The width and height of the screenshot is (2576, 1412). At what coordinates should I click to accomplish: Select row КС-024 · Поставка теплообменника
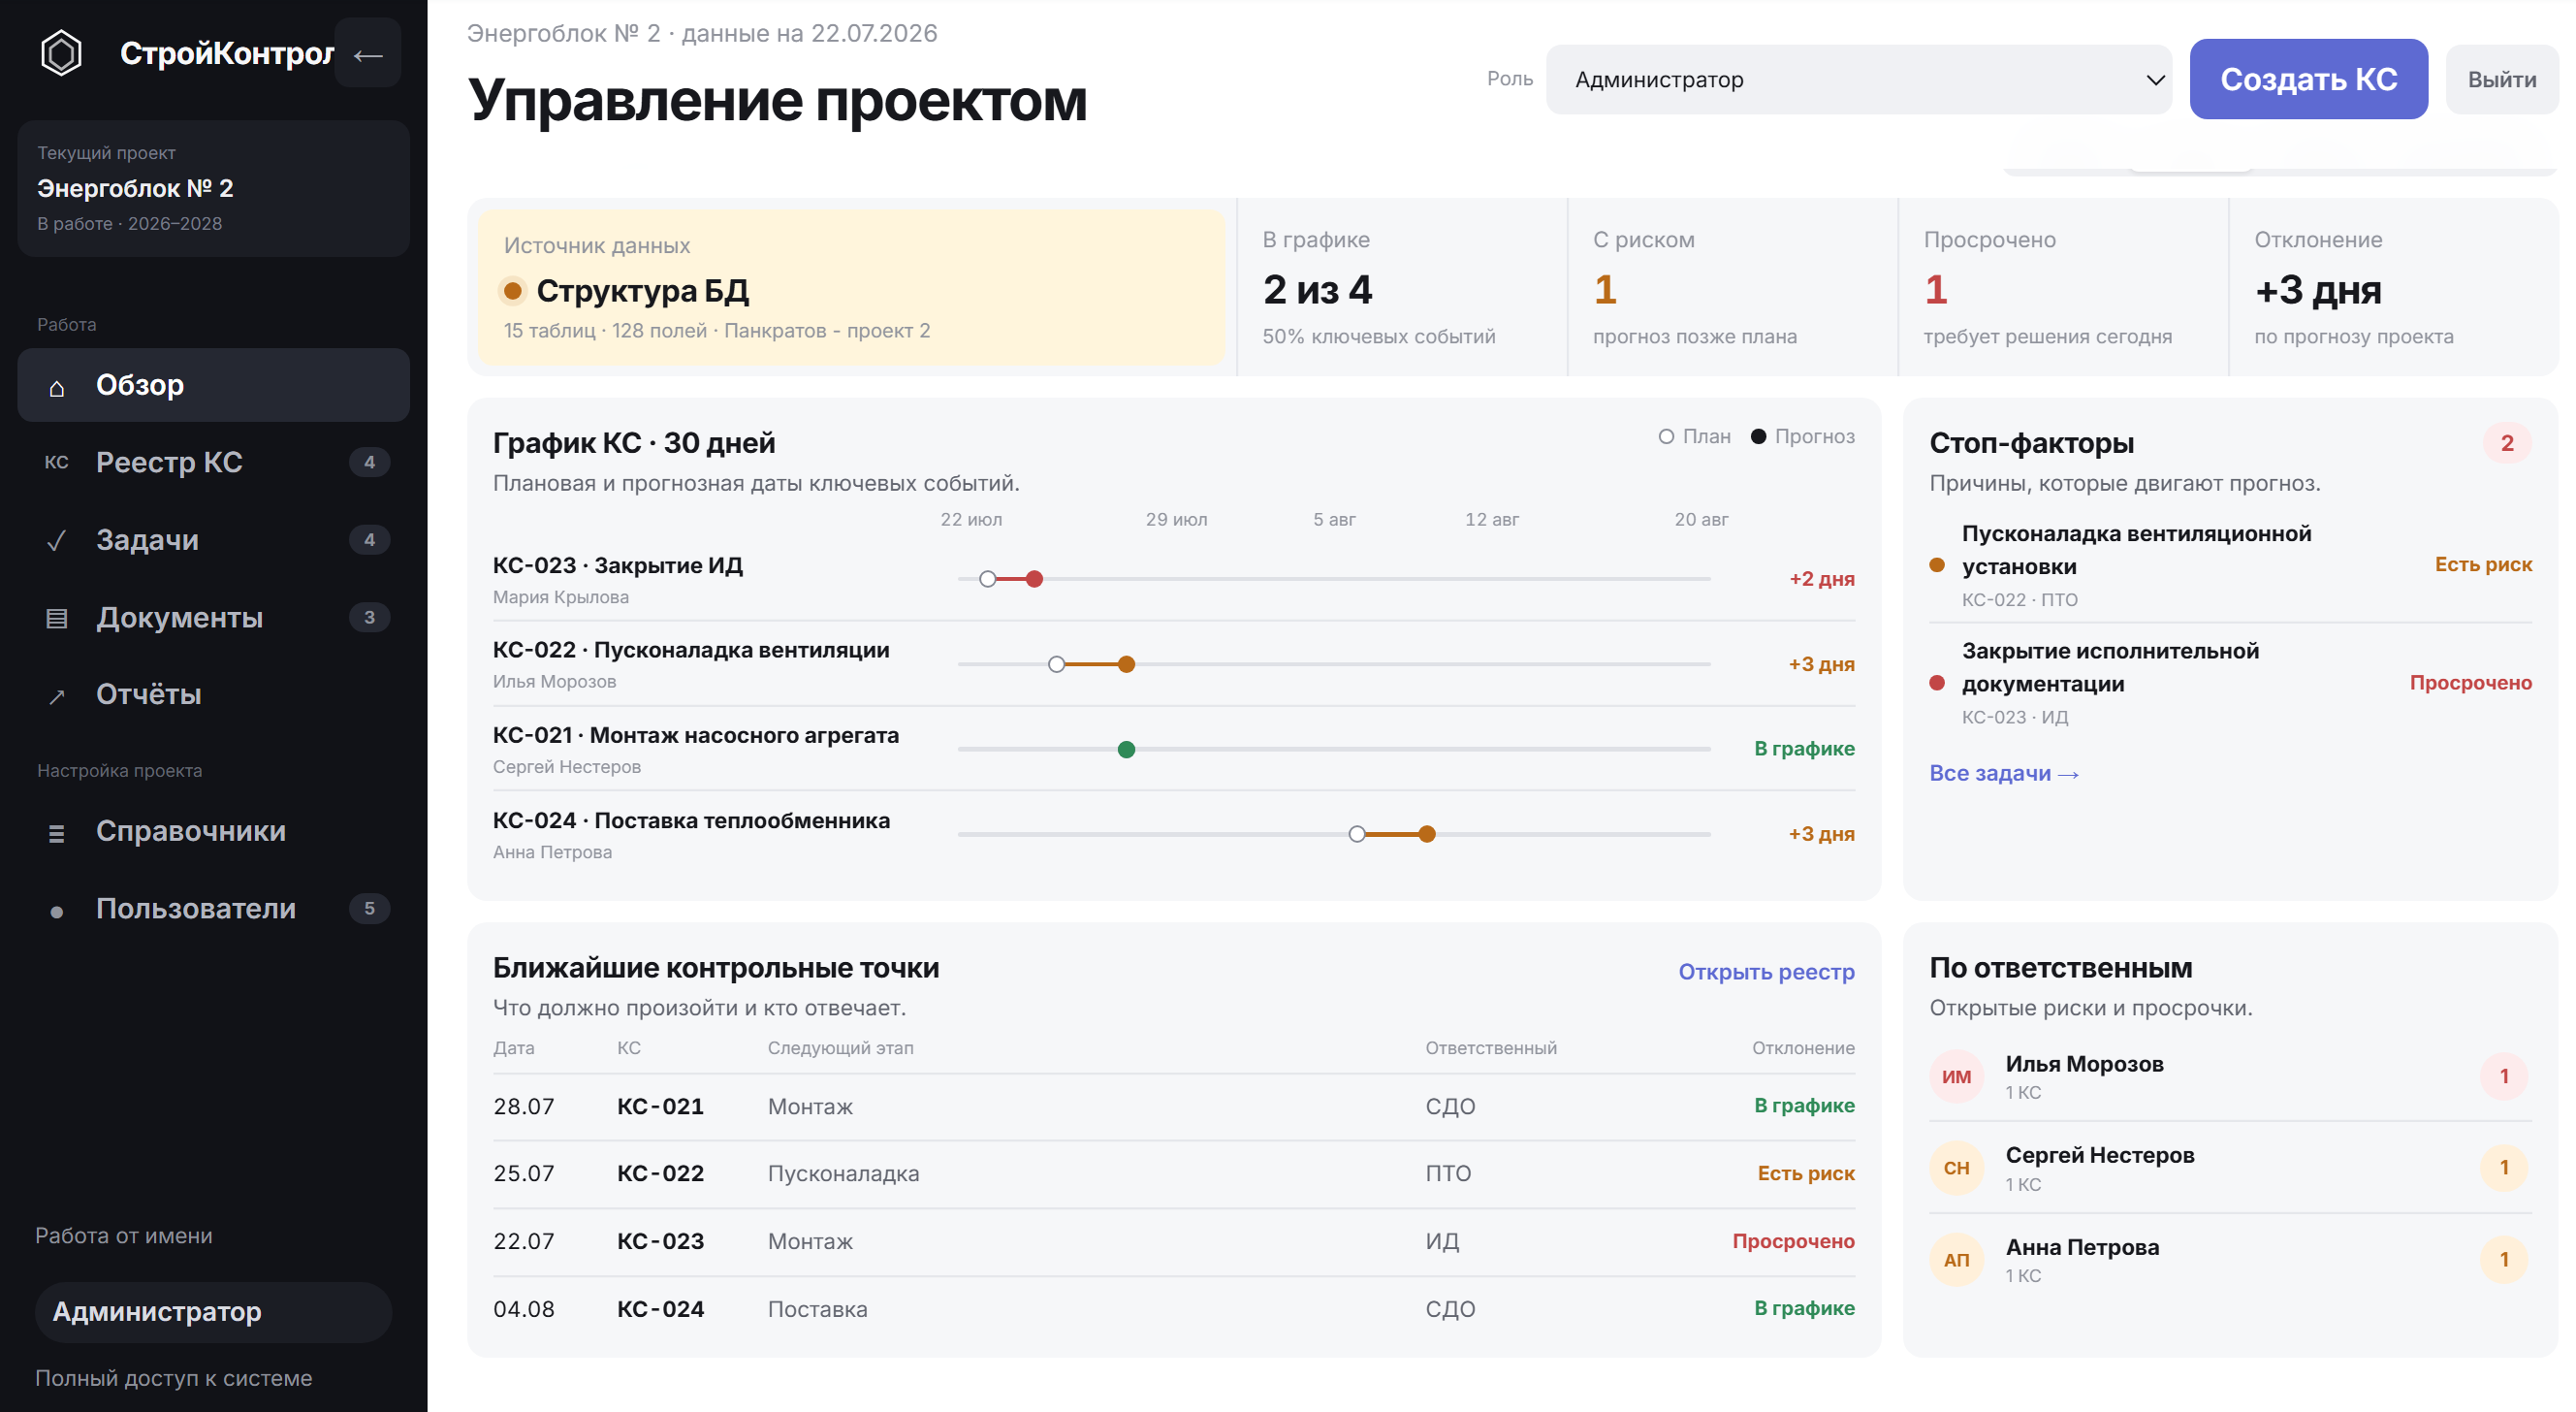pyautogui.click(x=1173, y=834)
